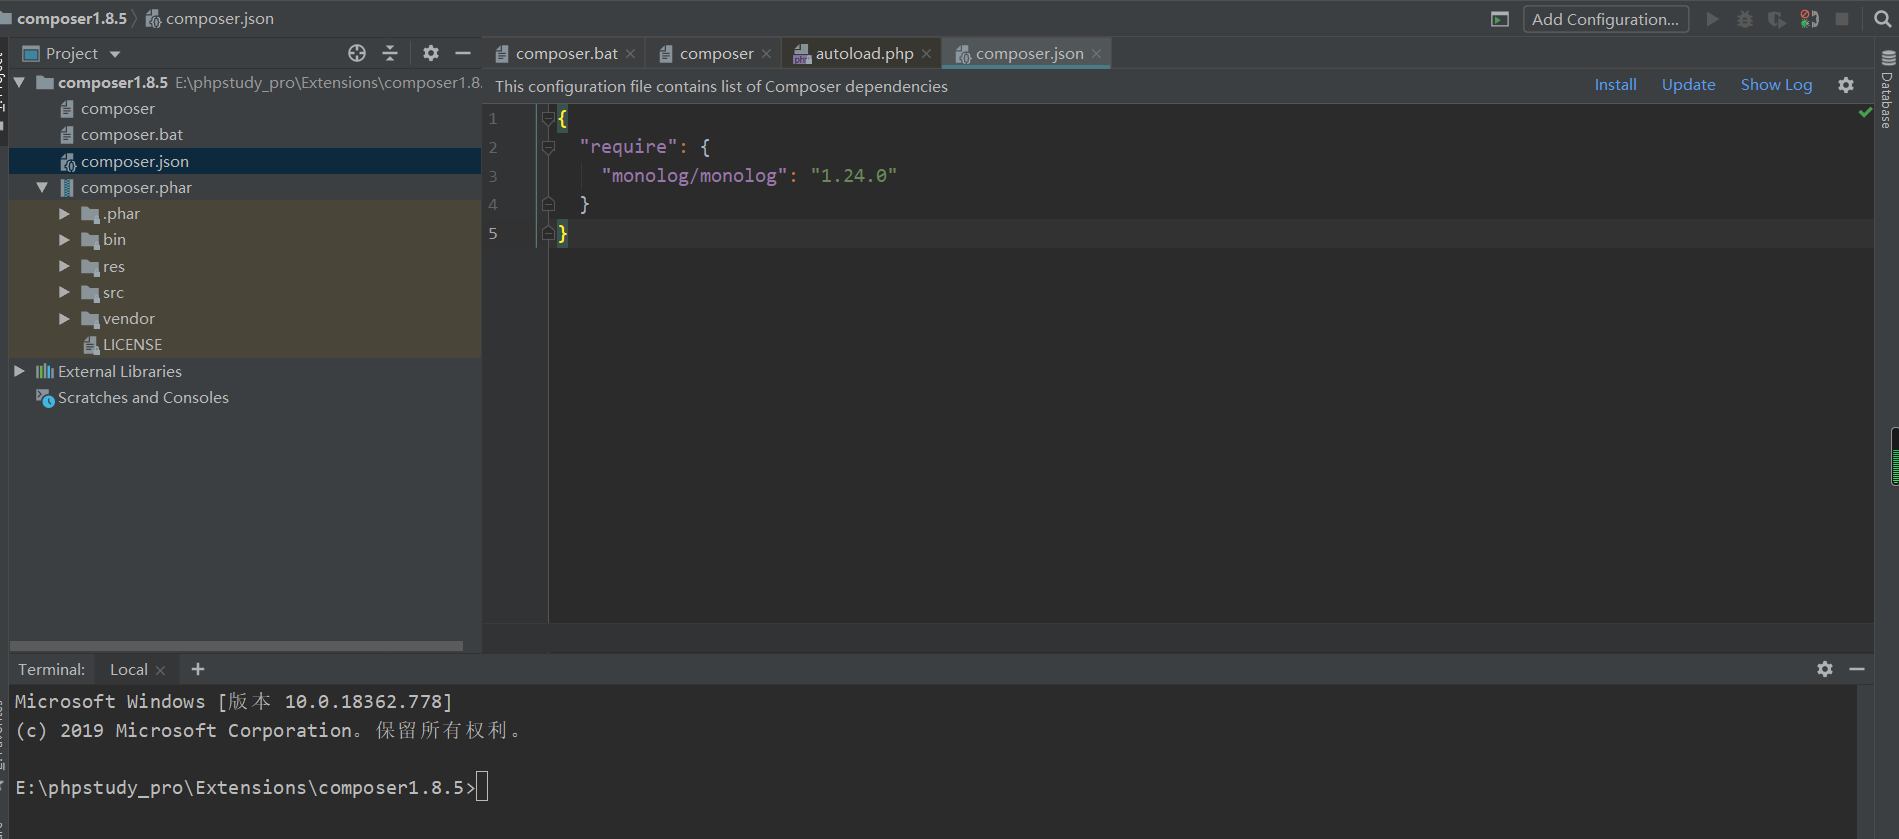
Task: Select the composer file in the tree
Action: pos(118,108)
